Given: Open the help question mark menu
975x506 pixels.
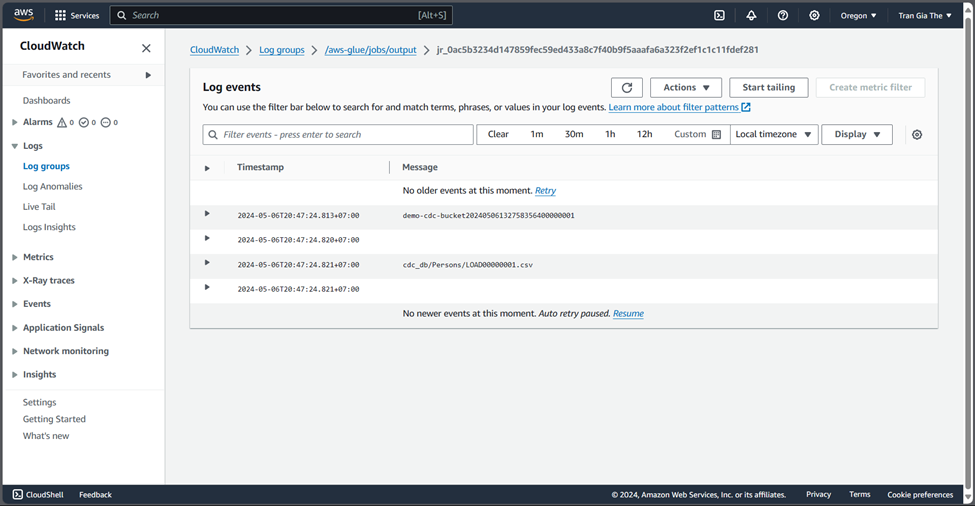Looking at the screenshot, I should point(783,16).
